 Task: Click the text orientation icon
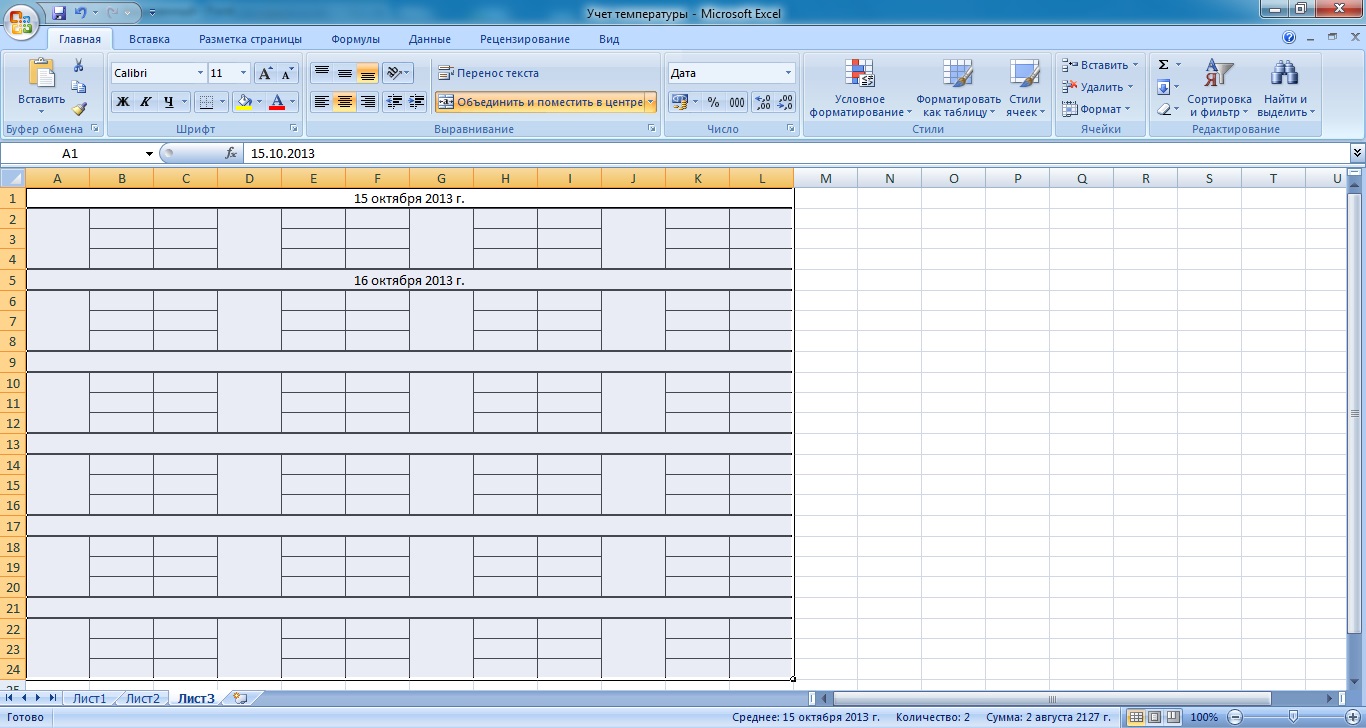pyautogui.click(x=393, y=73)
